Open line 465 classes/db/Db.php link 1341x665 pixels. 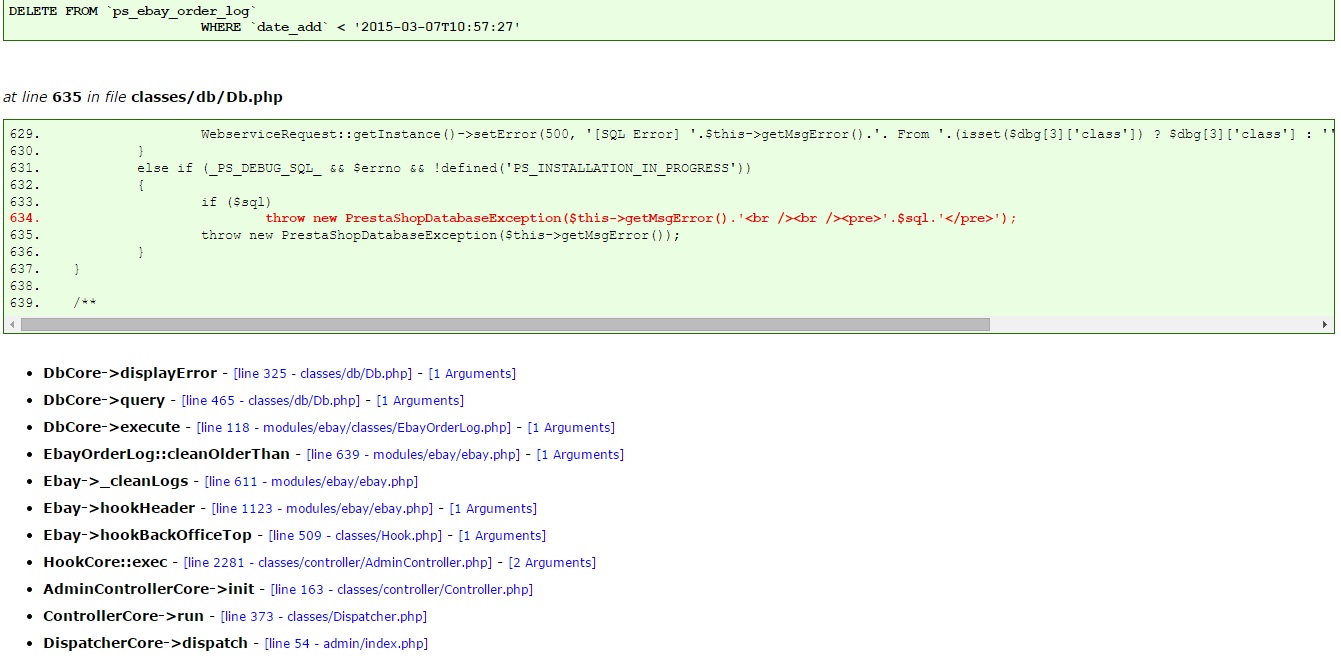[271, 401]
